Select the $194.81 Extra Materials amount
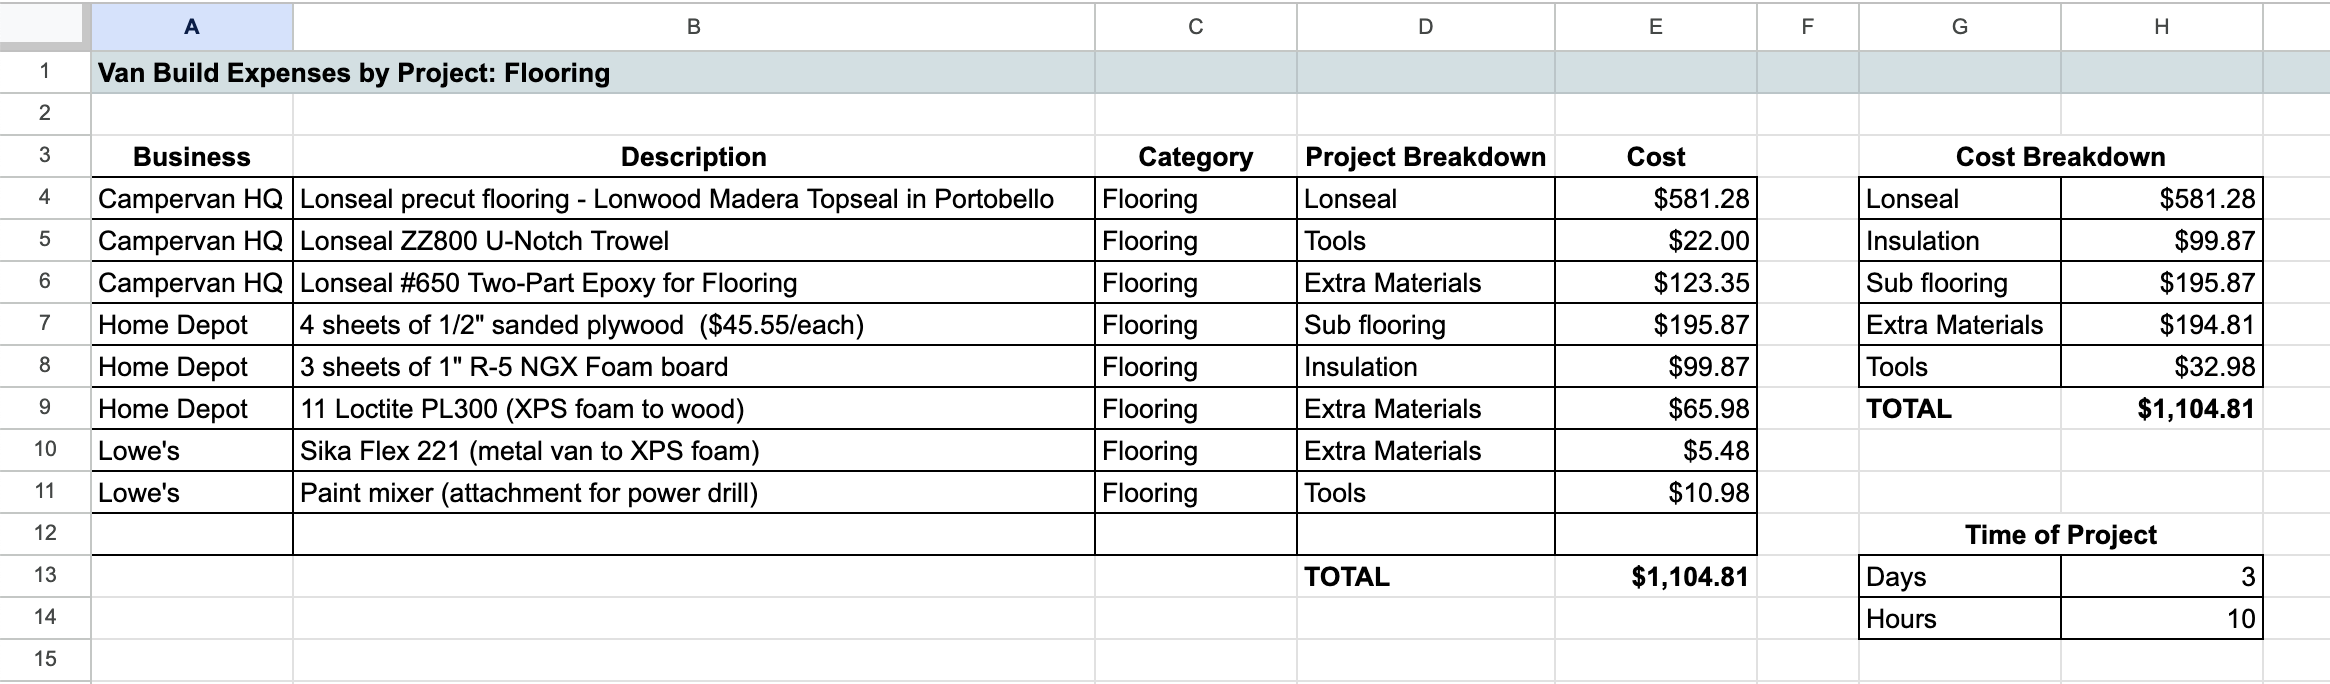 2161,325
